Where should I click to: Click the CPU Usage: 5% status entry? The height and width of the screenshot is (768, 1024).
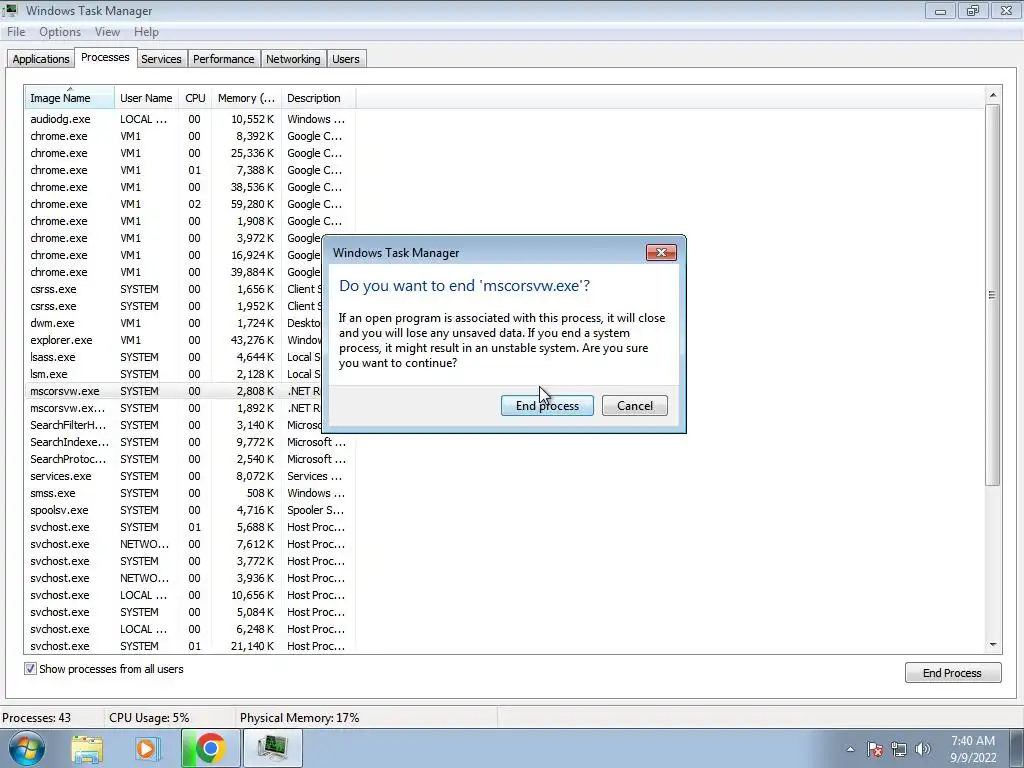pos(149,718)
